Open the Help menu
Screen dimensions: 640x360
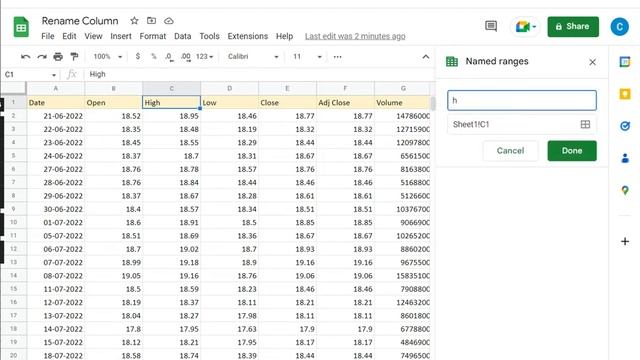pos(284,36)
